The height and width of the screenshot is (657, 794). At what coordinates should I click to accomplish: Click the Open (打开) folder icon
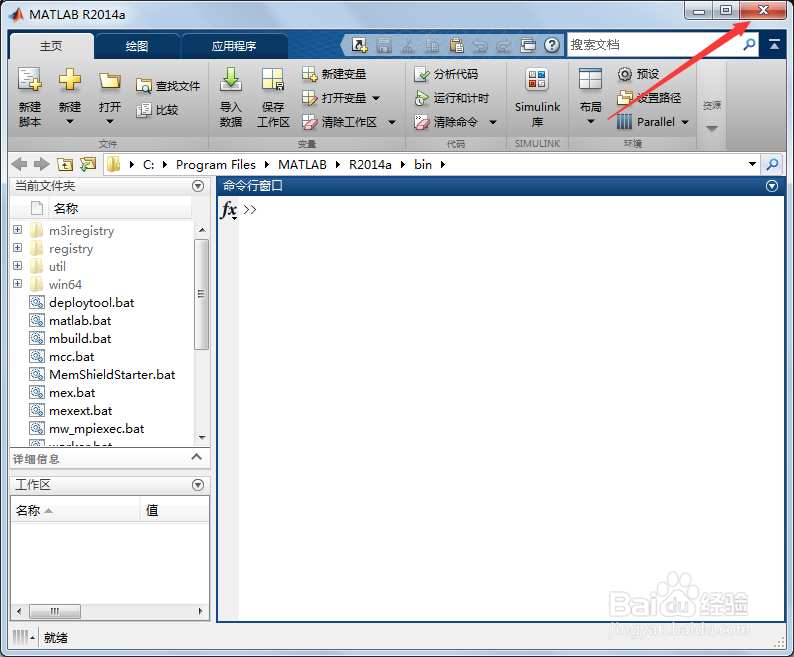109,81
